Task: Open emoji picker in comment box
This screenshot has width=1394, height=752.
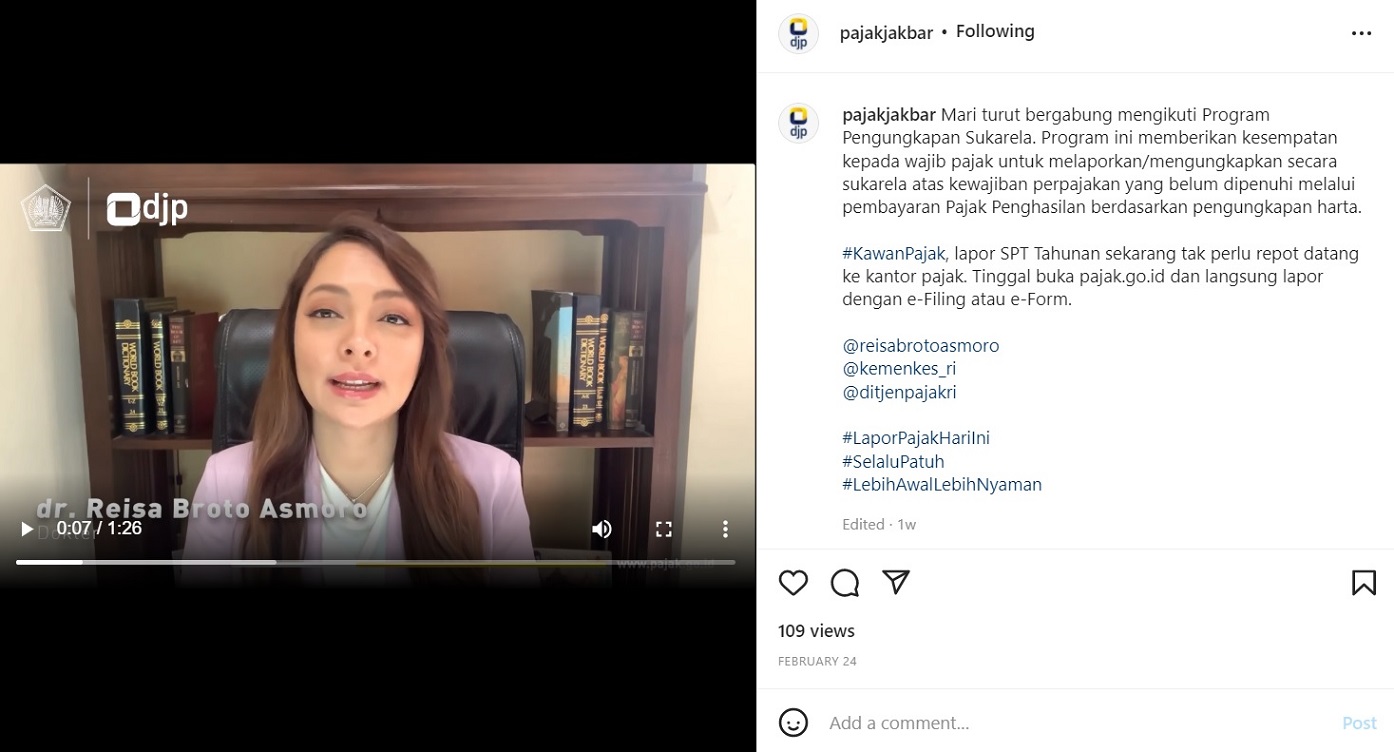Action: pos(793,722)
